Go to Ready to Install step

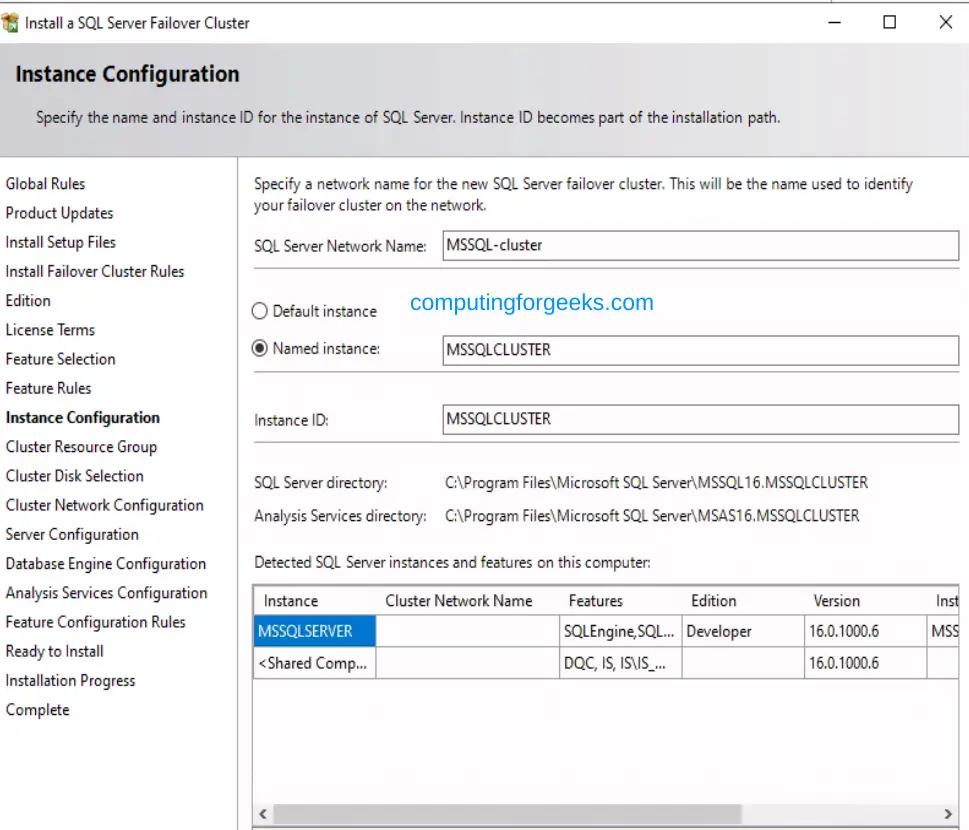pos(54,651)
